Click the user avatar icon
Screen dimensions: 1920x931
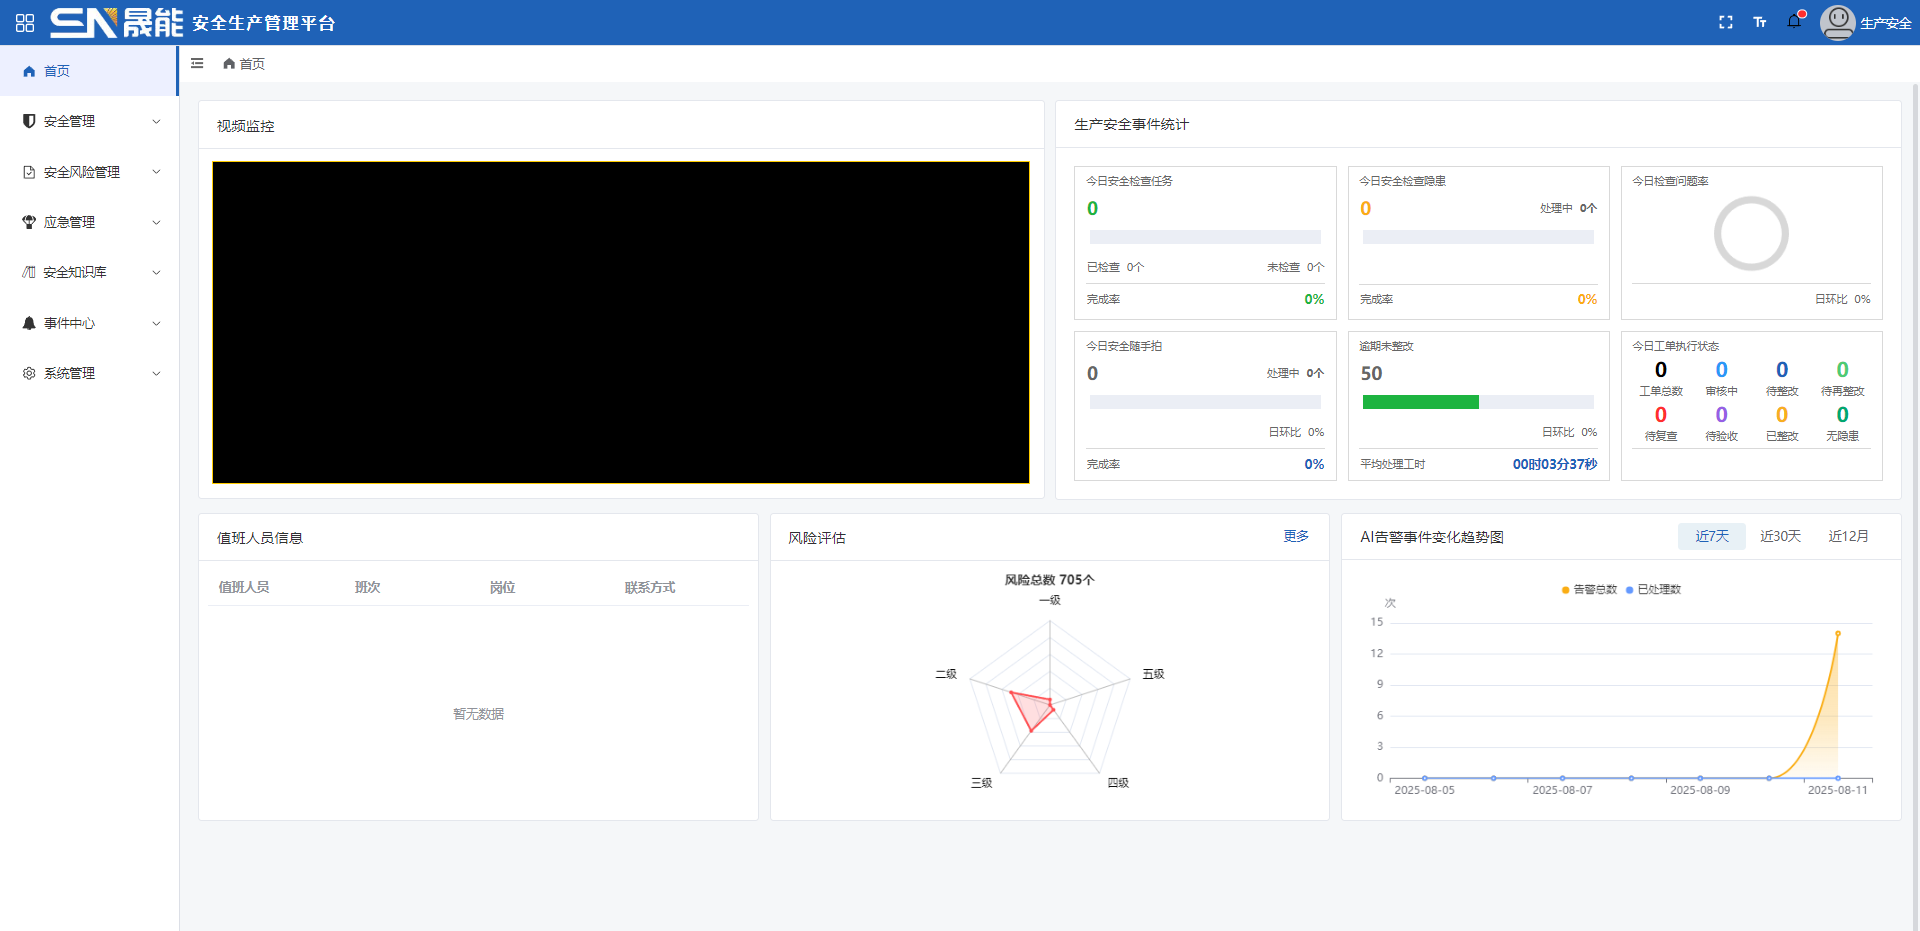1837,22
